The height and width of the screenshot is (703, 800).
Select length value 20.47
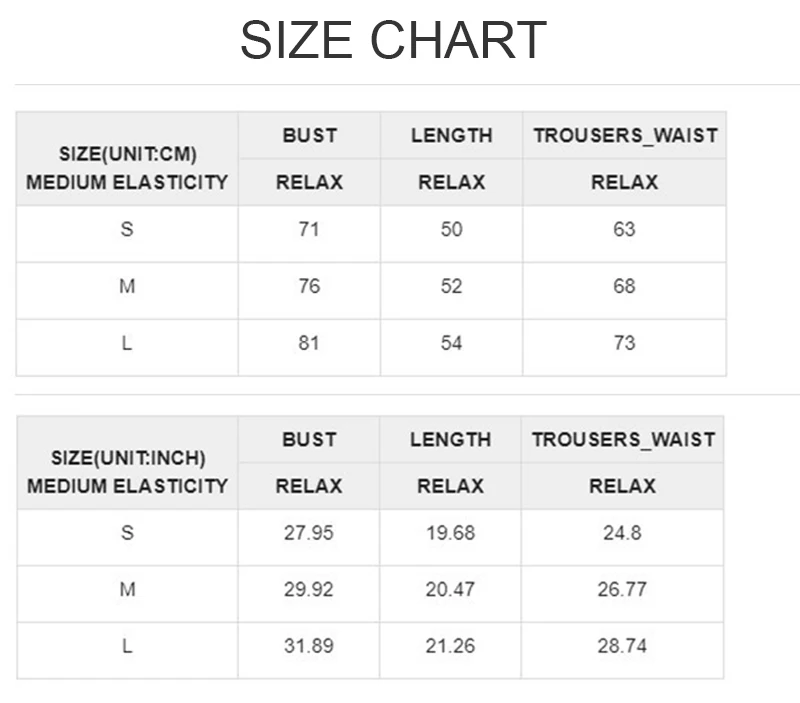[x=451, y=590]
